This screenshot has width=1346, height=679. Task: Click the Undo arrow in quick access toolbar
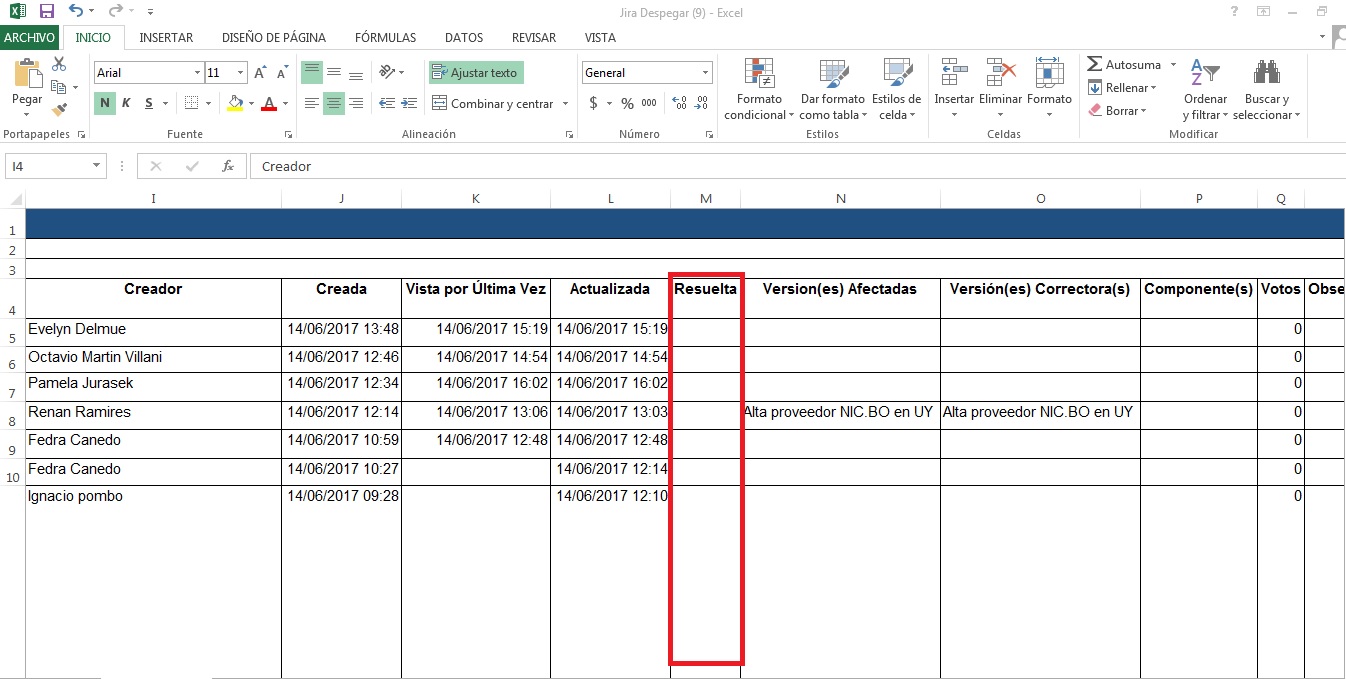pos(77,11)
